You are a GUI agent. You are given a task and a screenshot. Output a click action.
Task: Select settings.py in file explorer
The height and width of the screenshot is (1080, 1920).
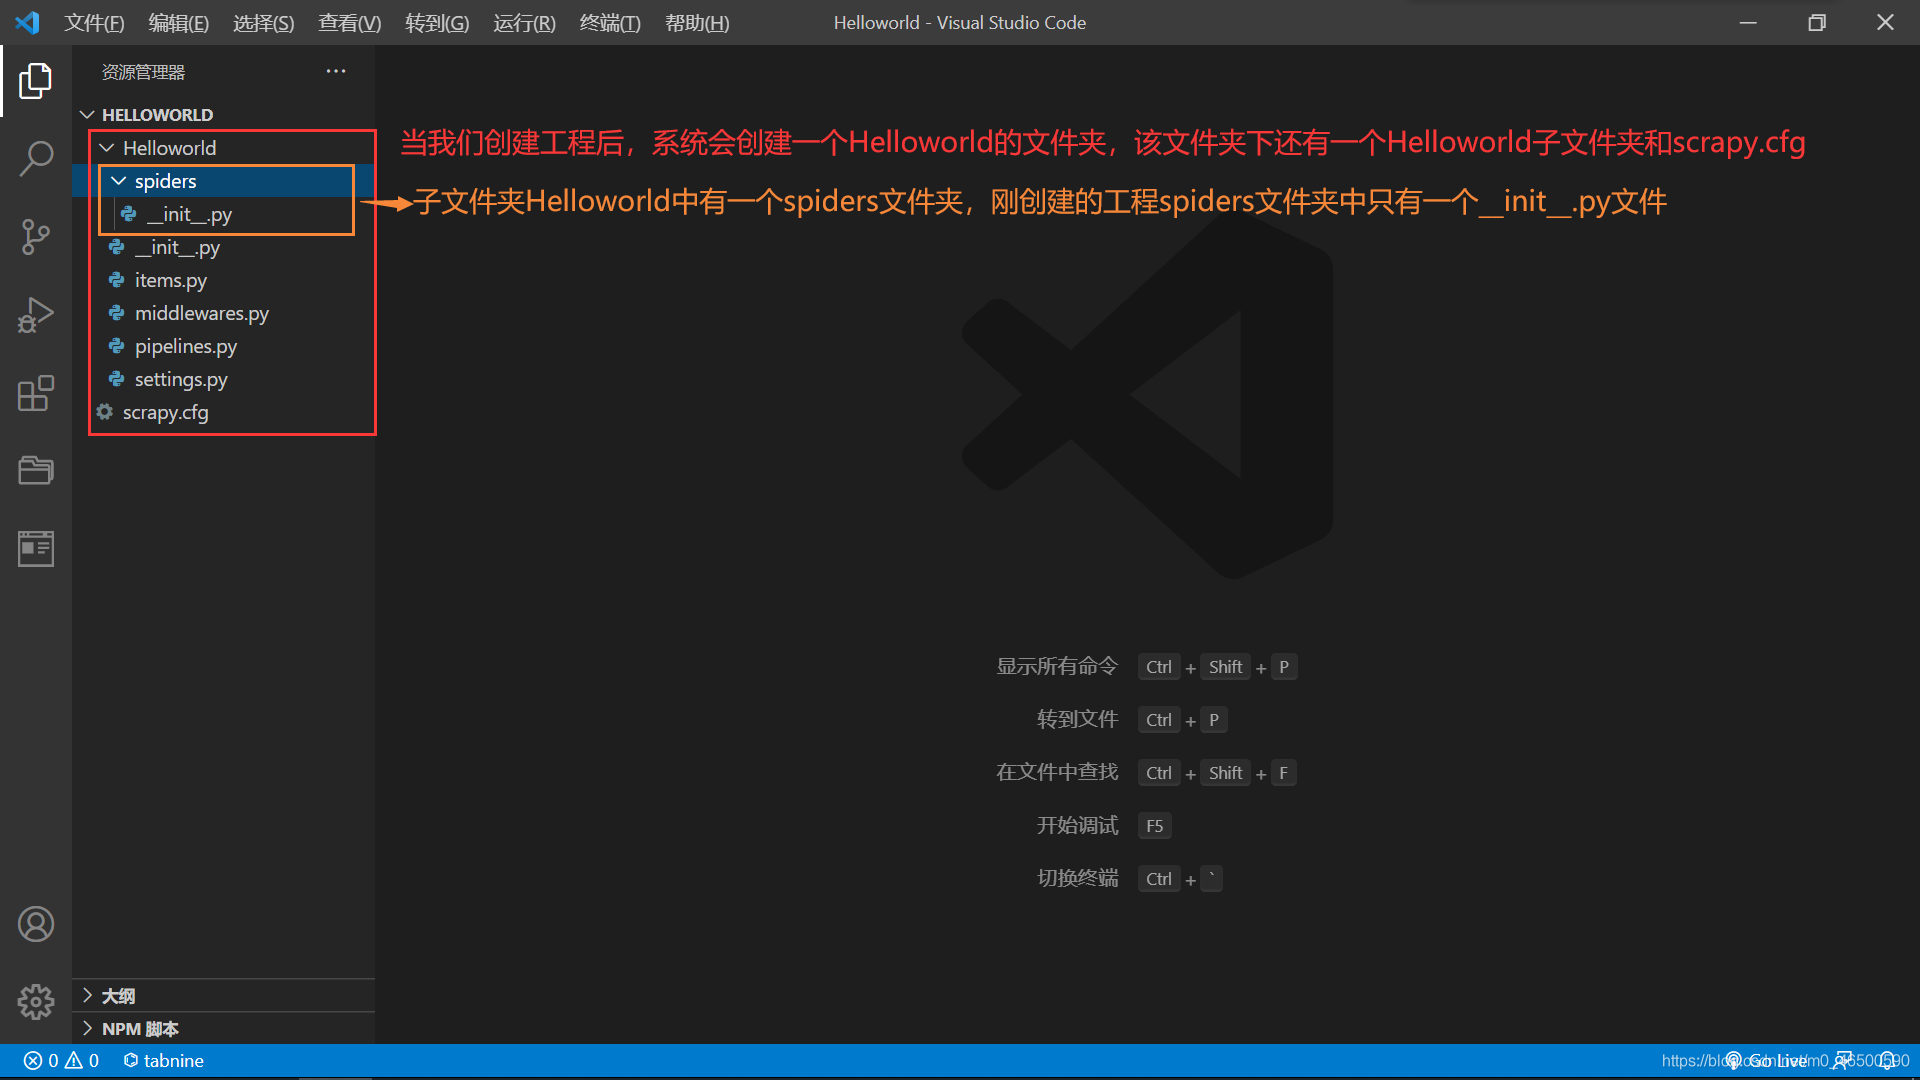(181, 378)
